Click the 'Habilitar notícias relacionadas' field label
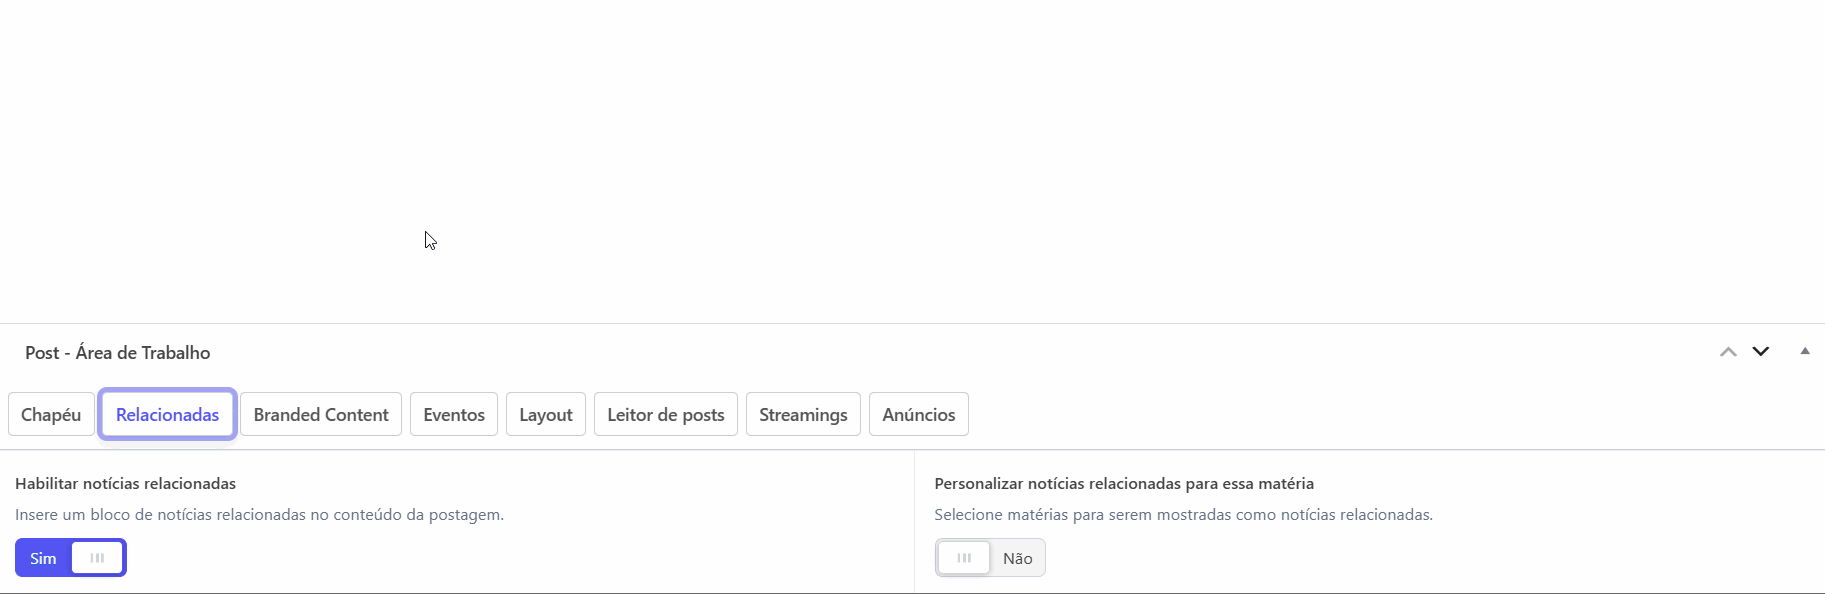 pos(126,484)
